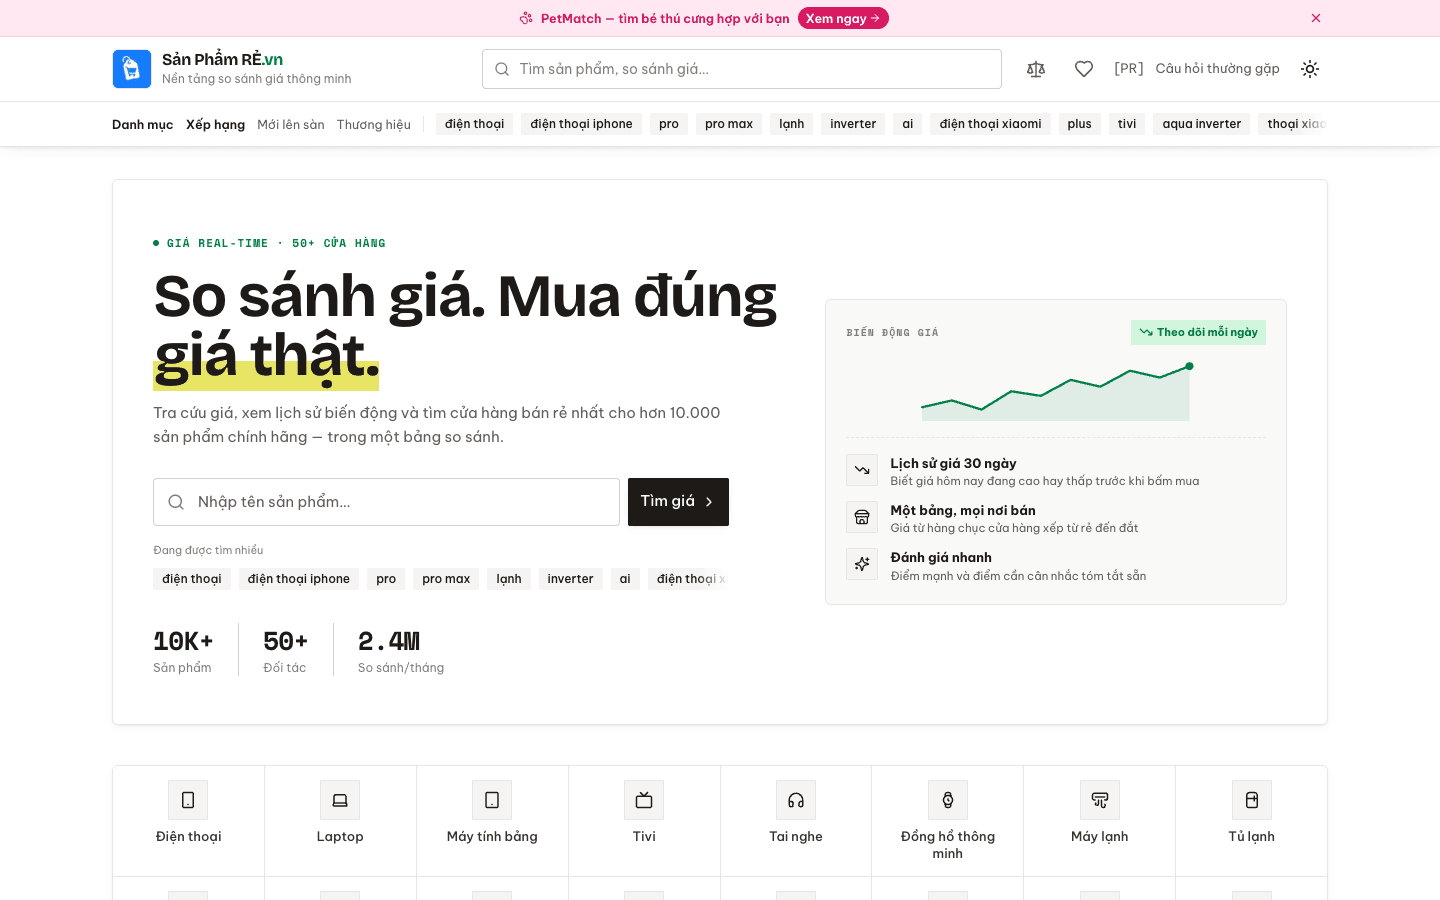The height and width of the screenshot is (900, 1440).
Task: Dismiss the PetMatch promo banner
Action: [1316, 18]
